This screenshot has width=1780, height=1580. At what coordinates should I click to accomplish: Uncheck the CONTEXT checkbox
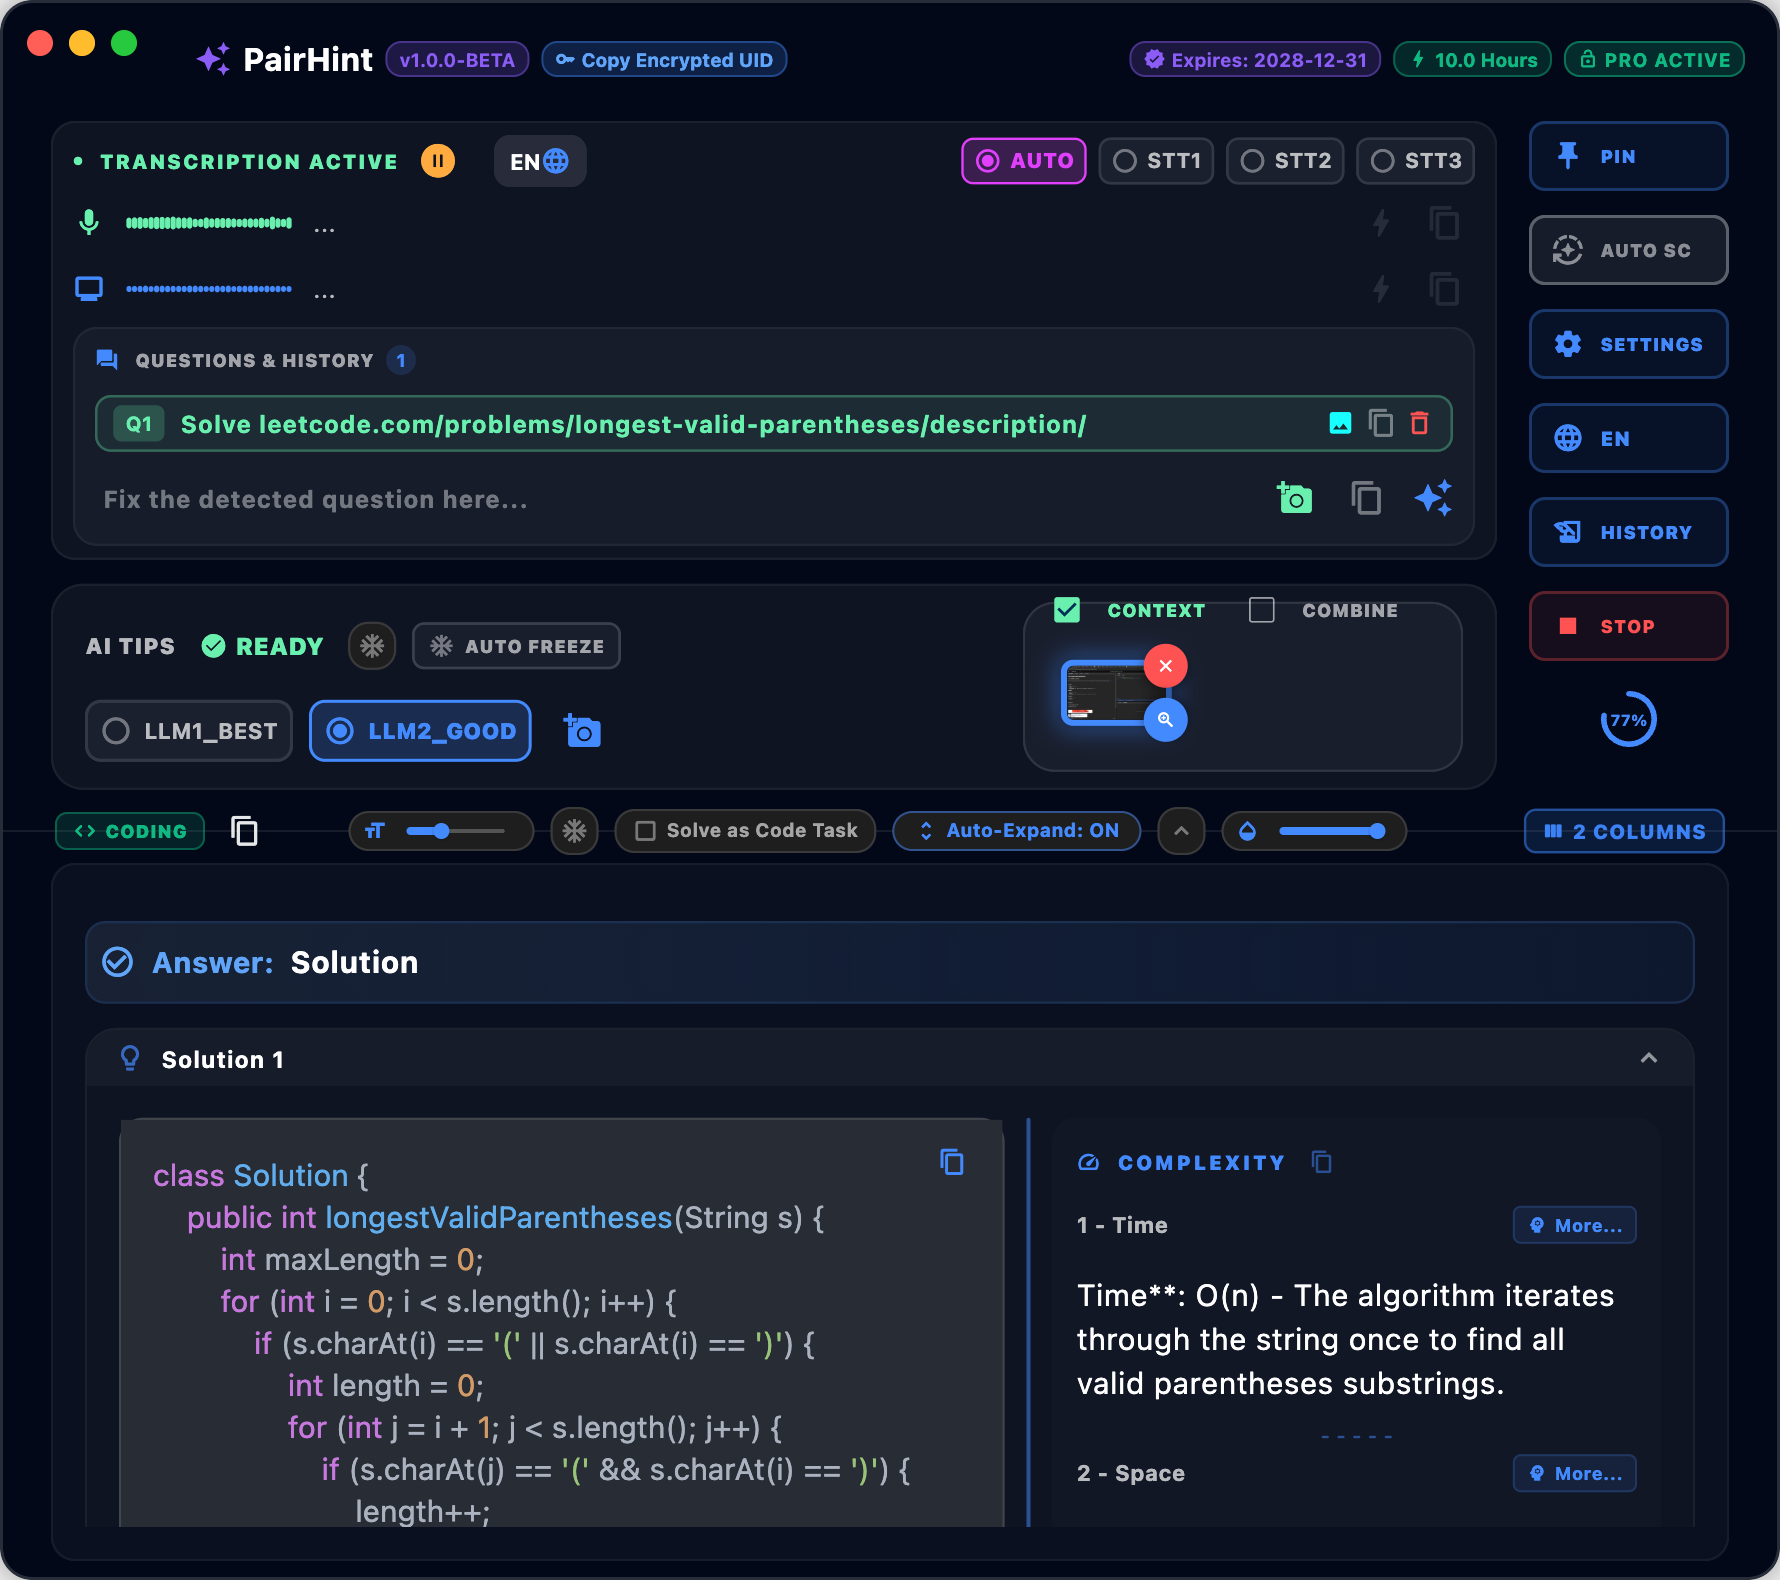point(1067,610)
